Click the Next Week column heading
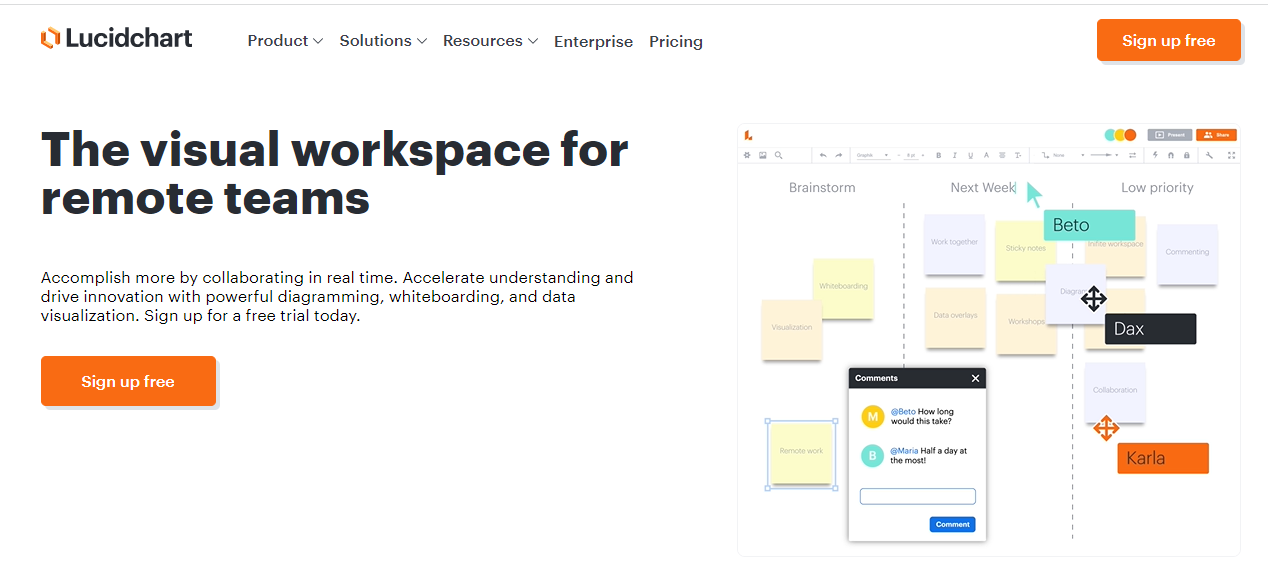Viewport: 1268px width, 575px height. click(982, 187)
